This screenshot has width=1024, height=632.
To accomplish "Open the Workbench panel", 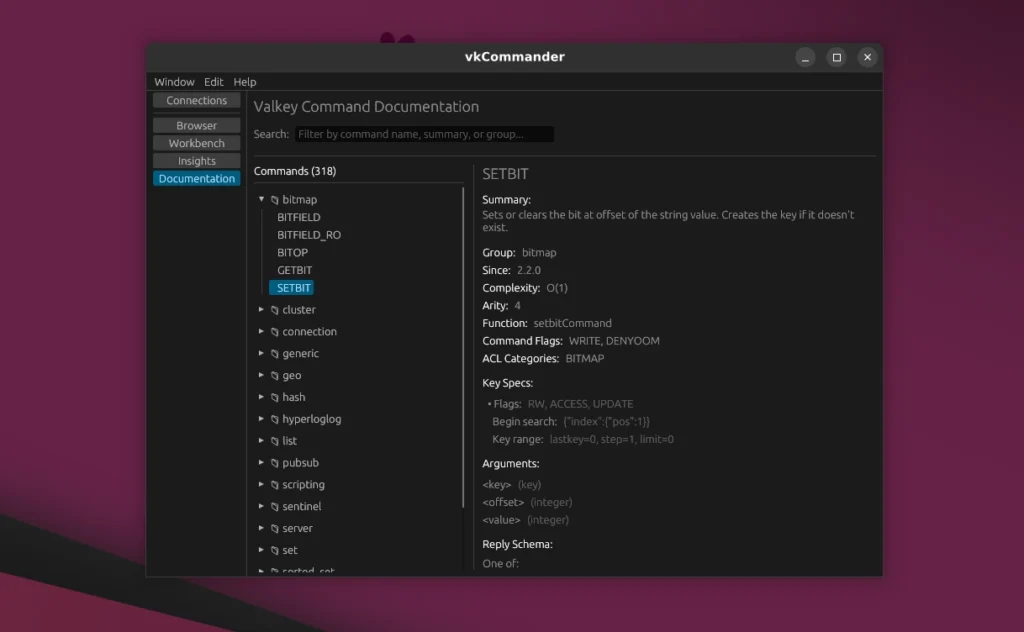I will [x=196, y=143].
